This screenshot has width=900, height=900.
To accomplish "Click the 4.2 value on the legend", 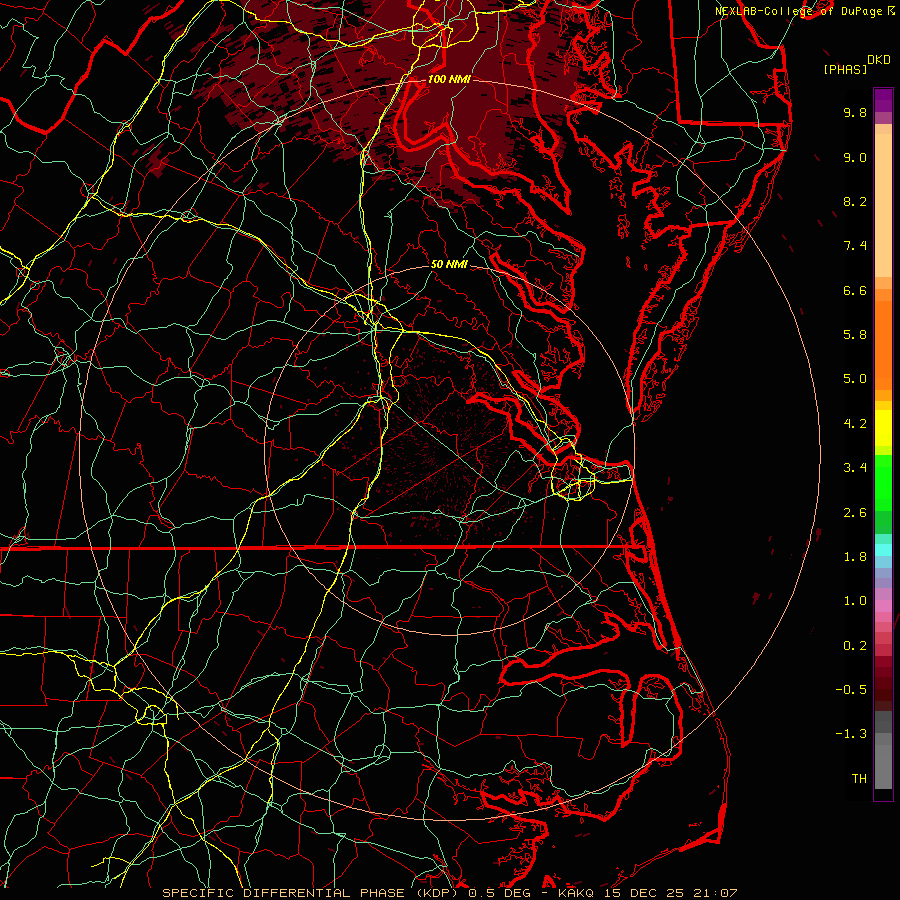I will point(855,424).
